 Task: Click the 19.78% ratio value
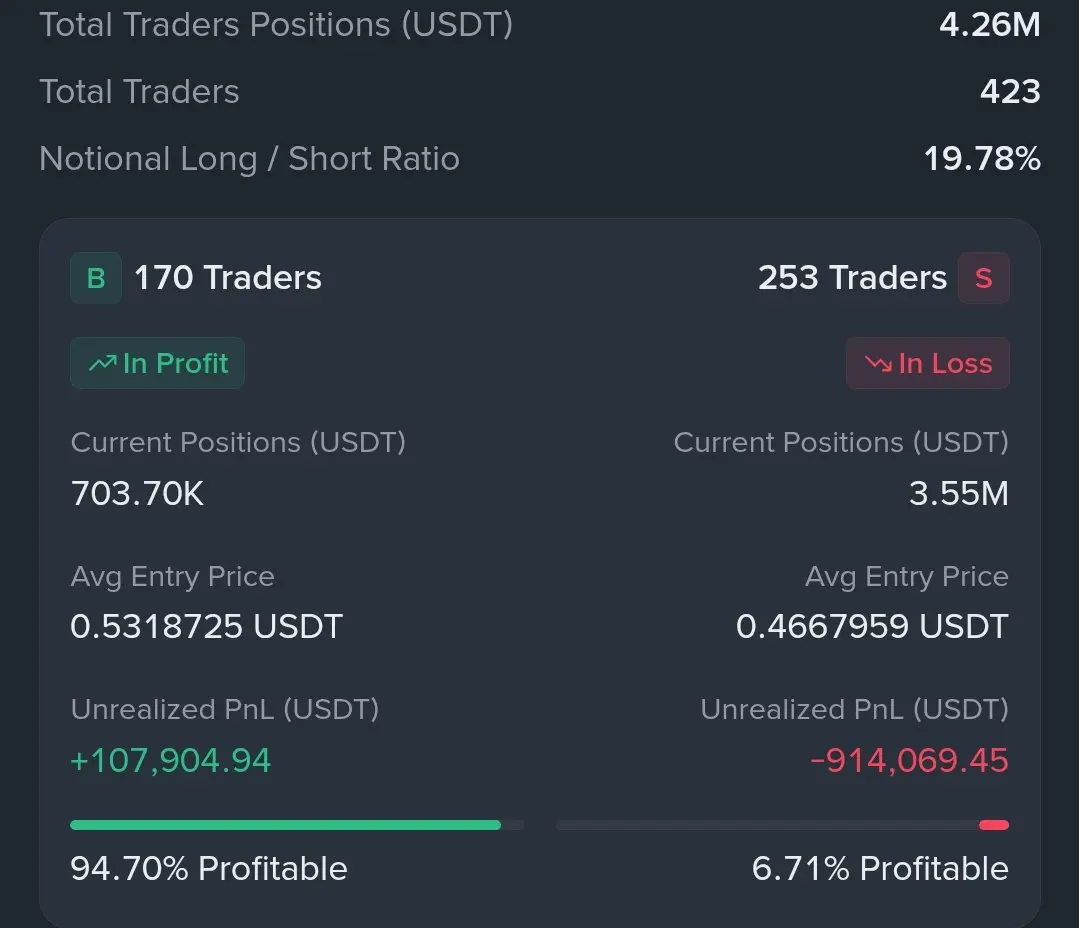982,159
